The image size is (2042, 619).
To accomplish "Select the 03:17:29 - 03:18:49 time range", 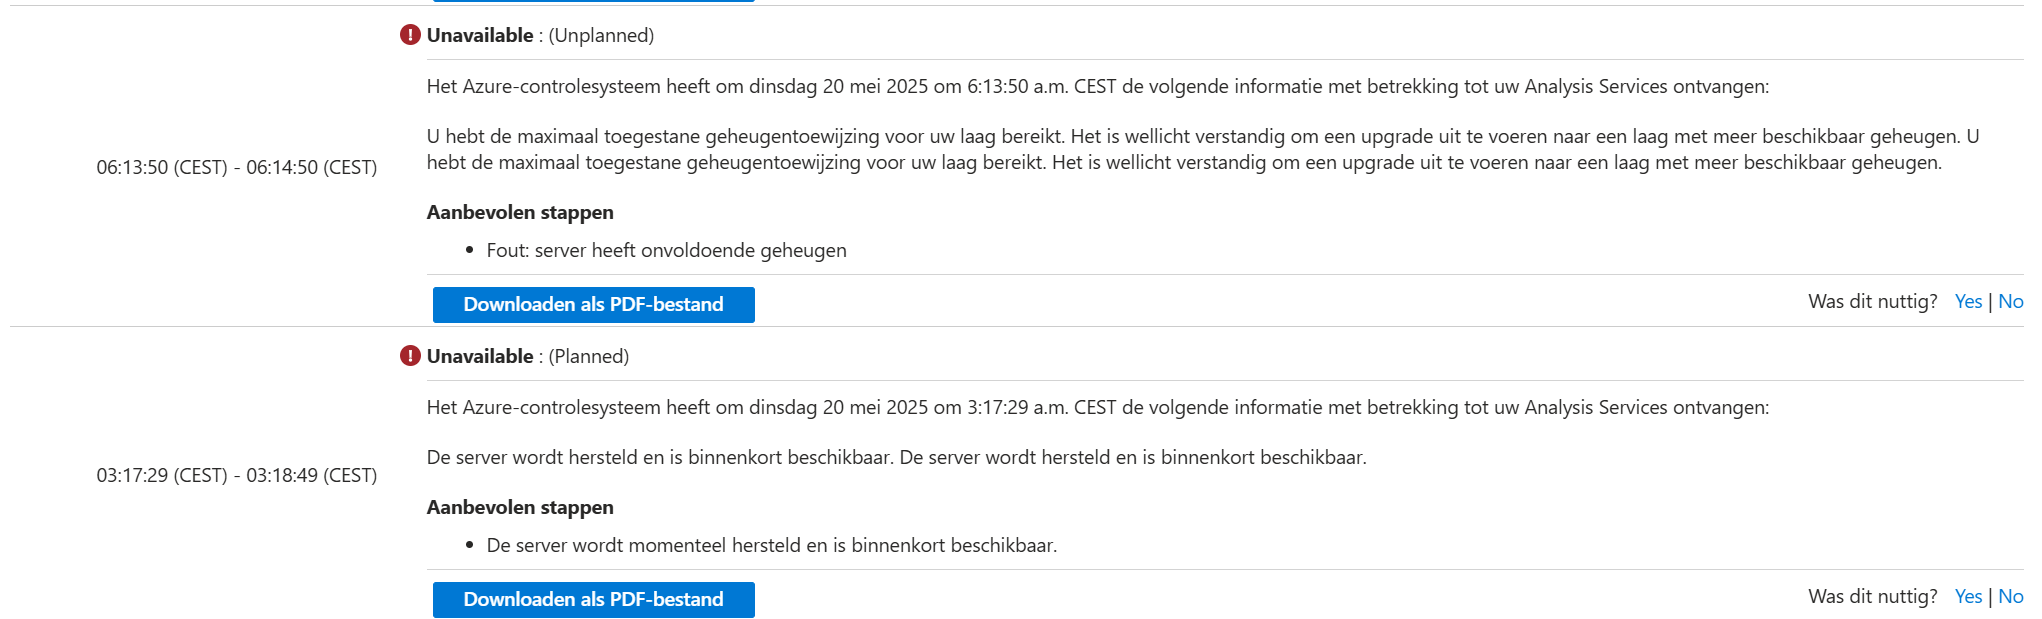I will pyautogui.click(x=237, y=475).
